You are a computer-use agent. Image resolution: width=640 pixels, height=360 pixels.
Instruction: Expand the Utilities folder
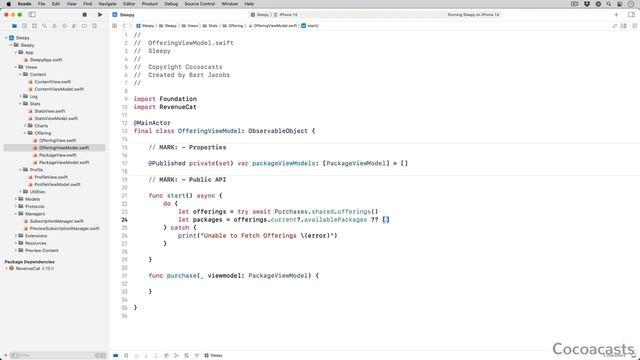[20, 191]
